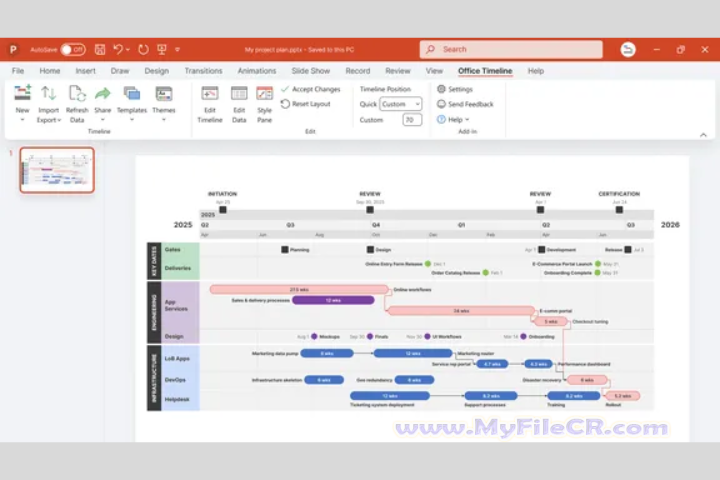Open the File tab
The image size is (720, 480).
pyautogui.click(x=18, y=71)
